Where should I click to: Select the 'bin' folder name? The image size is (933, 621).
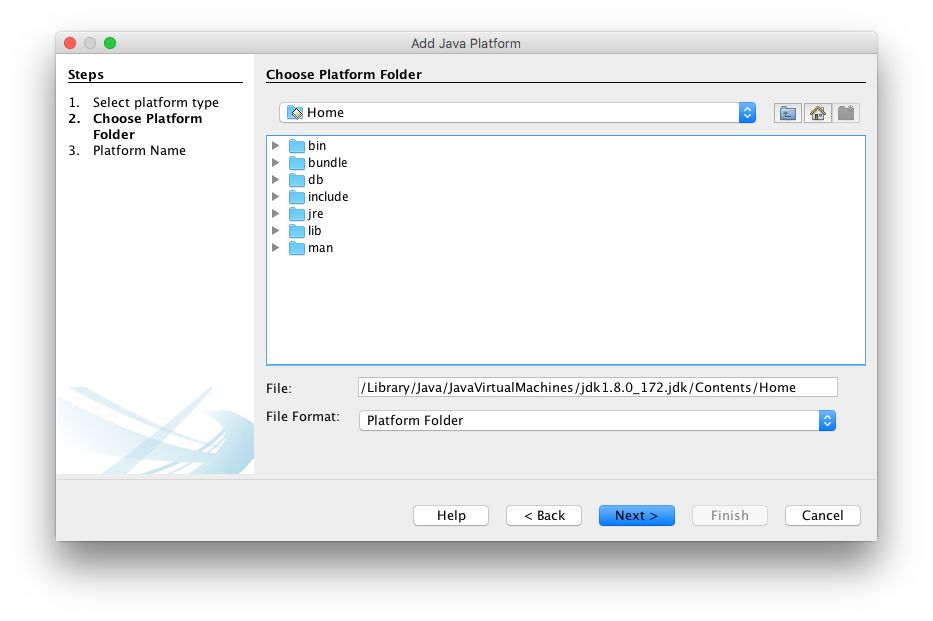point(317,146)
